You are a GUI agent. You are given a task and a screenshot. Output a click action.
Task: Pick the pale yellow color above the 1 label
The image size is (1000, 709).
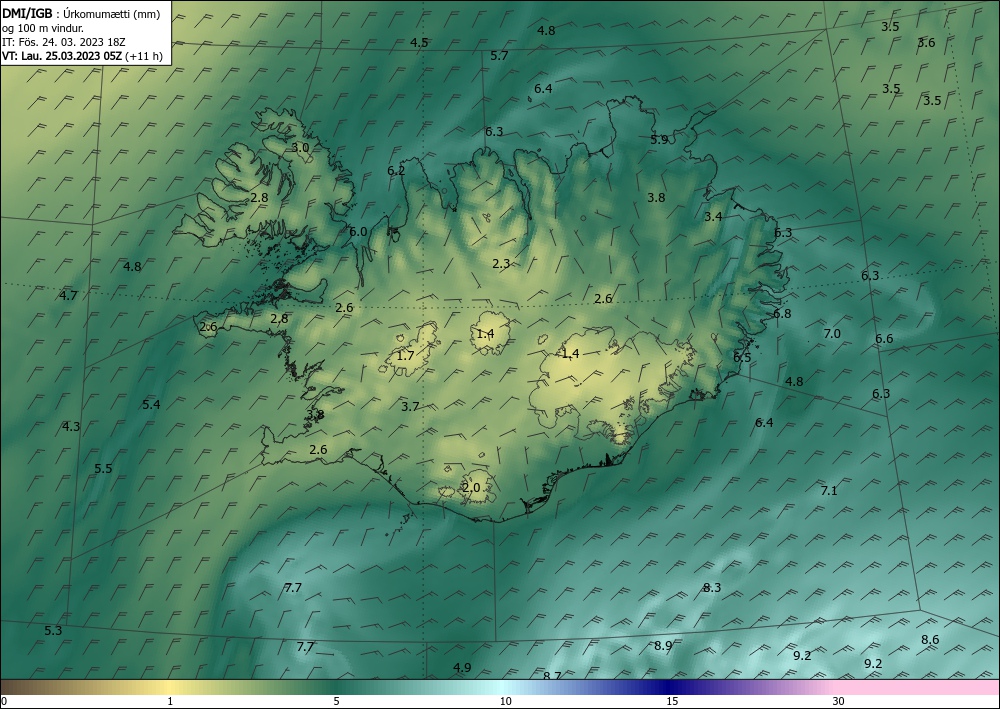(170, 687)
